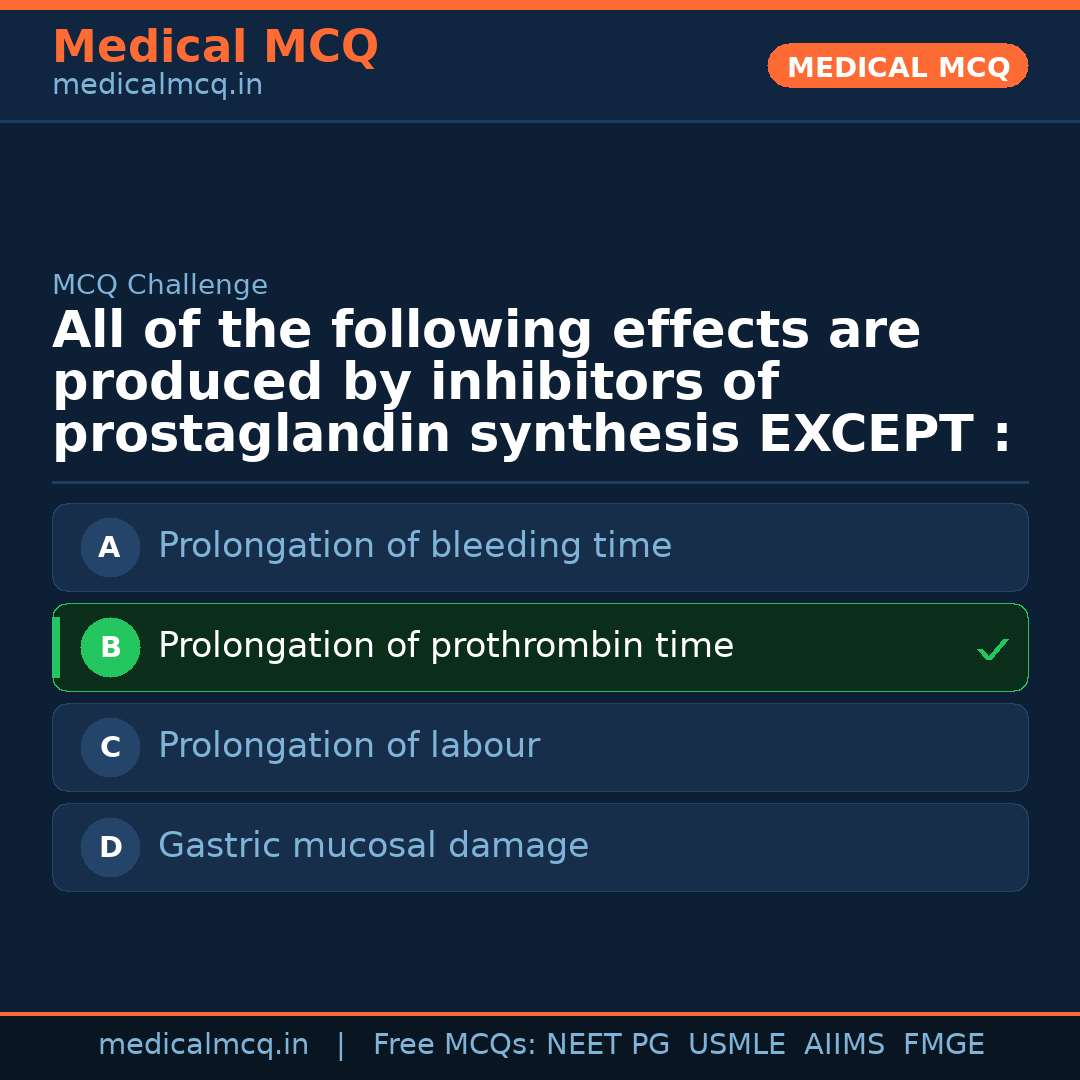Choose the 'Prolongation of labour' option
Screen dimensions: 1080x1080
(349, 746)
